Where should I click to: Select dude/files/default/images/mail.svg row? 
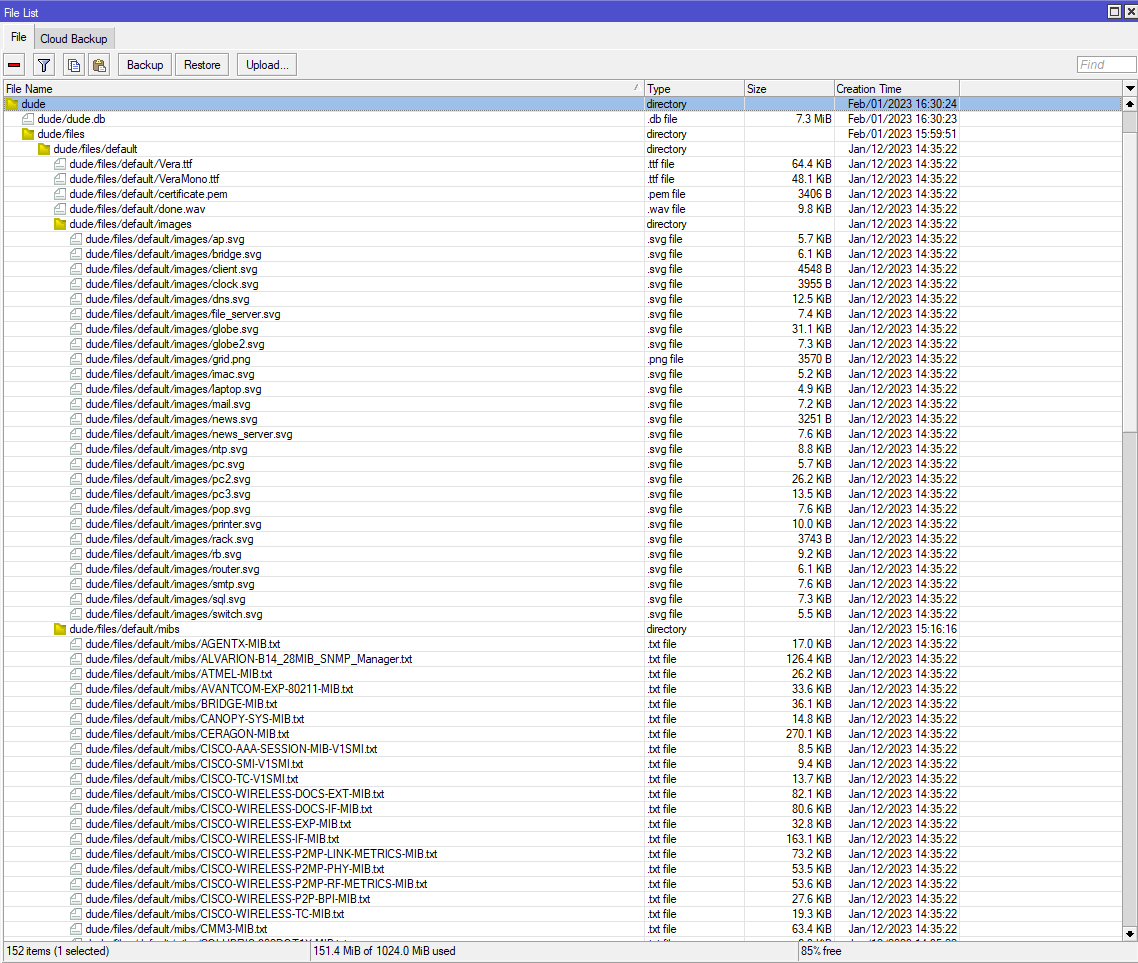(562, 404)
